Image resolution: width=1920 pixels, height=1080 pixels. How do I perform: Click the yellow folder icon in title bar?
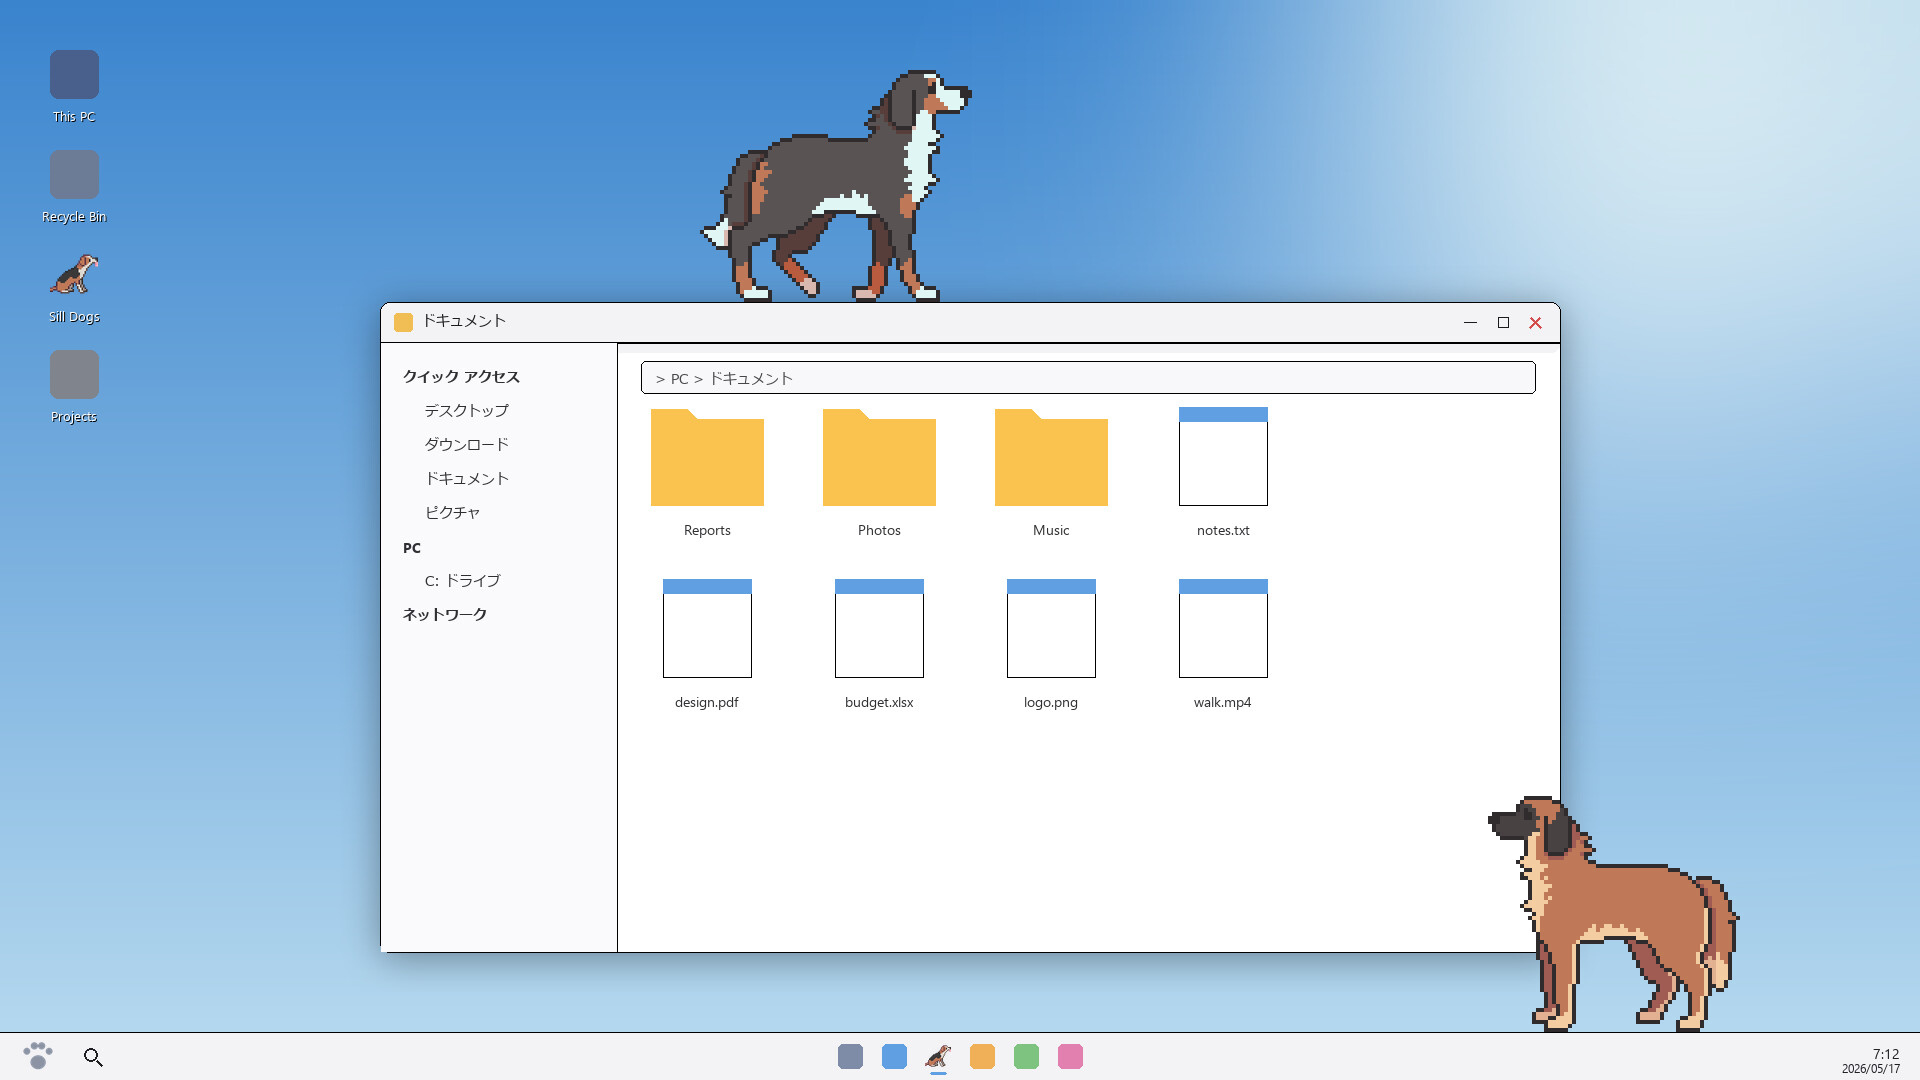[403, 322]
